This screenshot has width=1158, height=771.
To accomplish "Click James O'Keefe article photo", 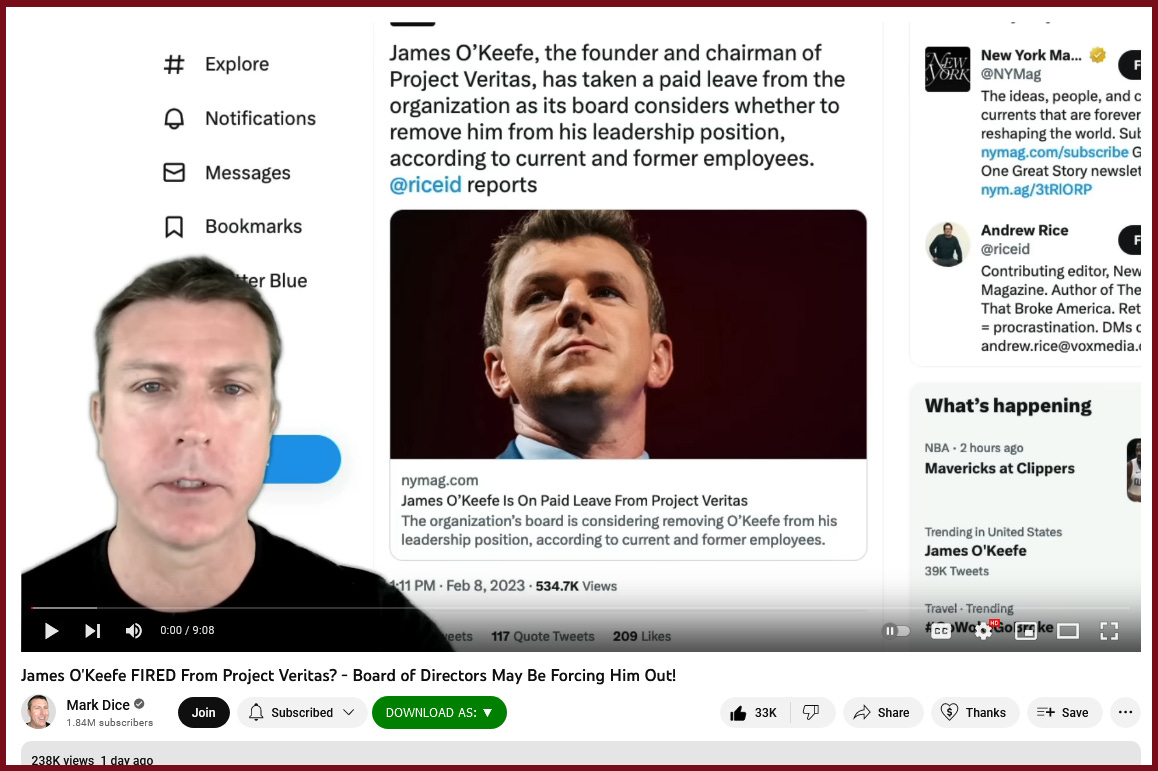I will pyautogui.click(x=628, y=335).
